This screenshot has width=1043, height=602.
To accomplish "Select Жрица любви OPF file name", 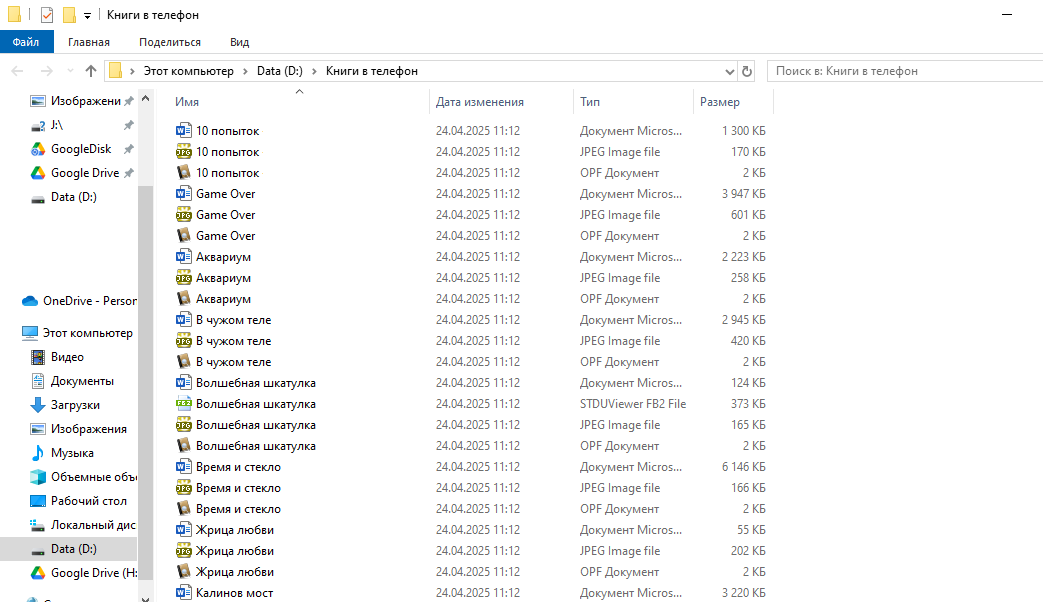I will click(x=235, y=572).
